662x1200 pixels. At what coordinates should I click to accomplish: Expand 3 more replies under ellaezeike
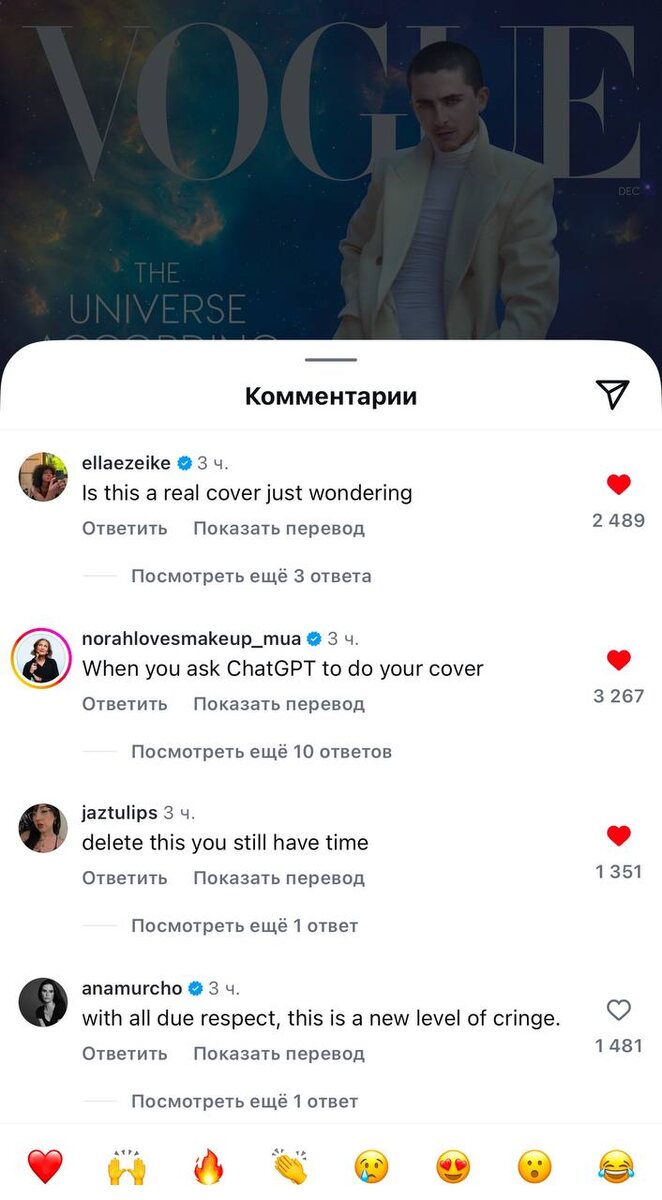[x=251, y=576]
